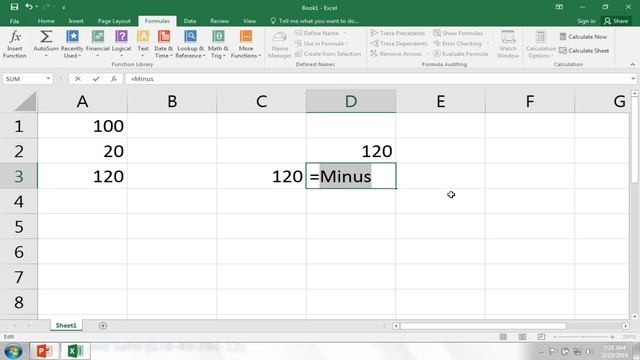This screenshot has height=360, width=640.
Task: Select column A header
Action: (x=82, y=101)
